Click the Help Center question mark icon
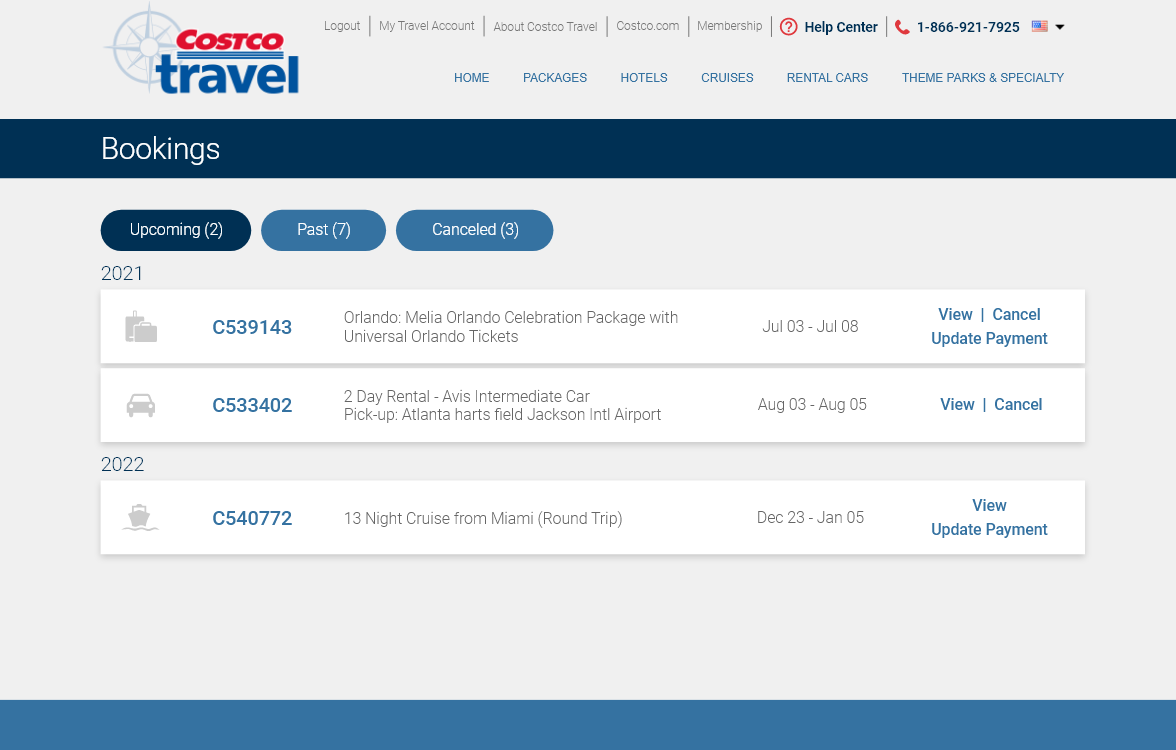The height and width of the screenshot is (750, 1176). tap(788, 27)
